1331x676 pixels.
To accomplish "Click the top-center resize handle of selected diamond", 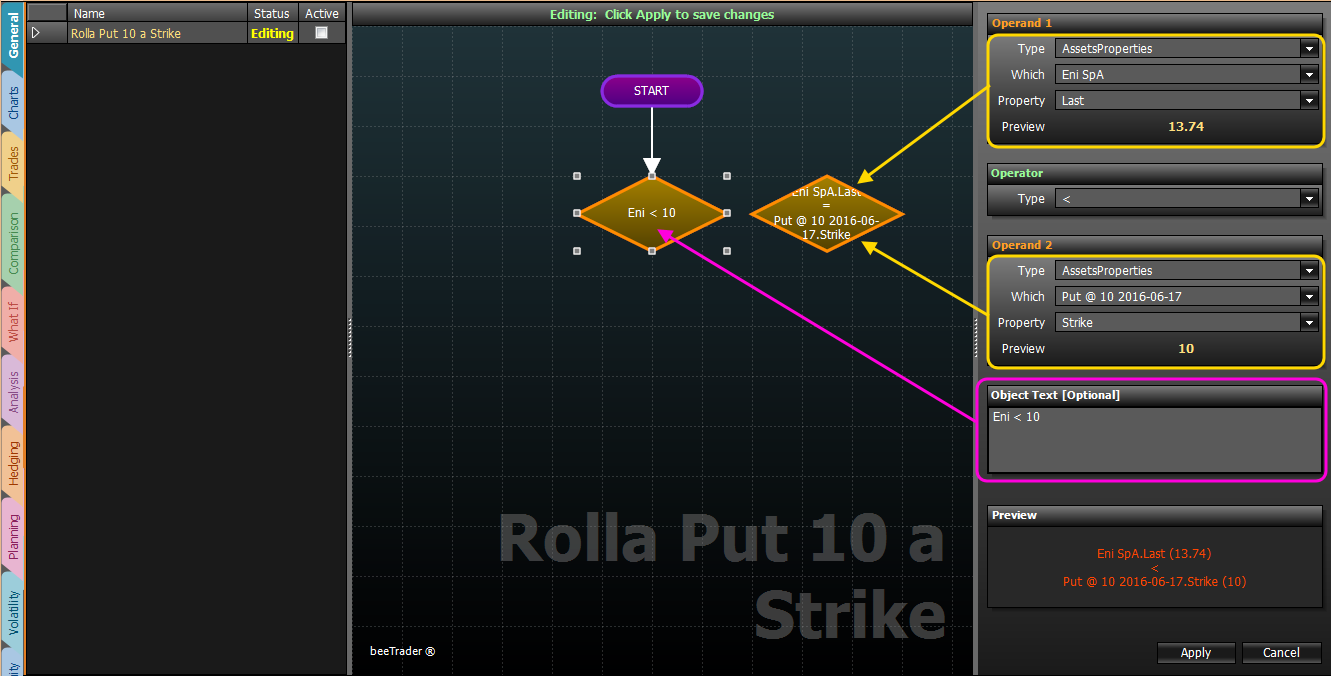I will point(652,176).
